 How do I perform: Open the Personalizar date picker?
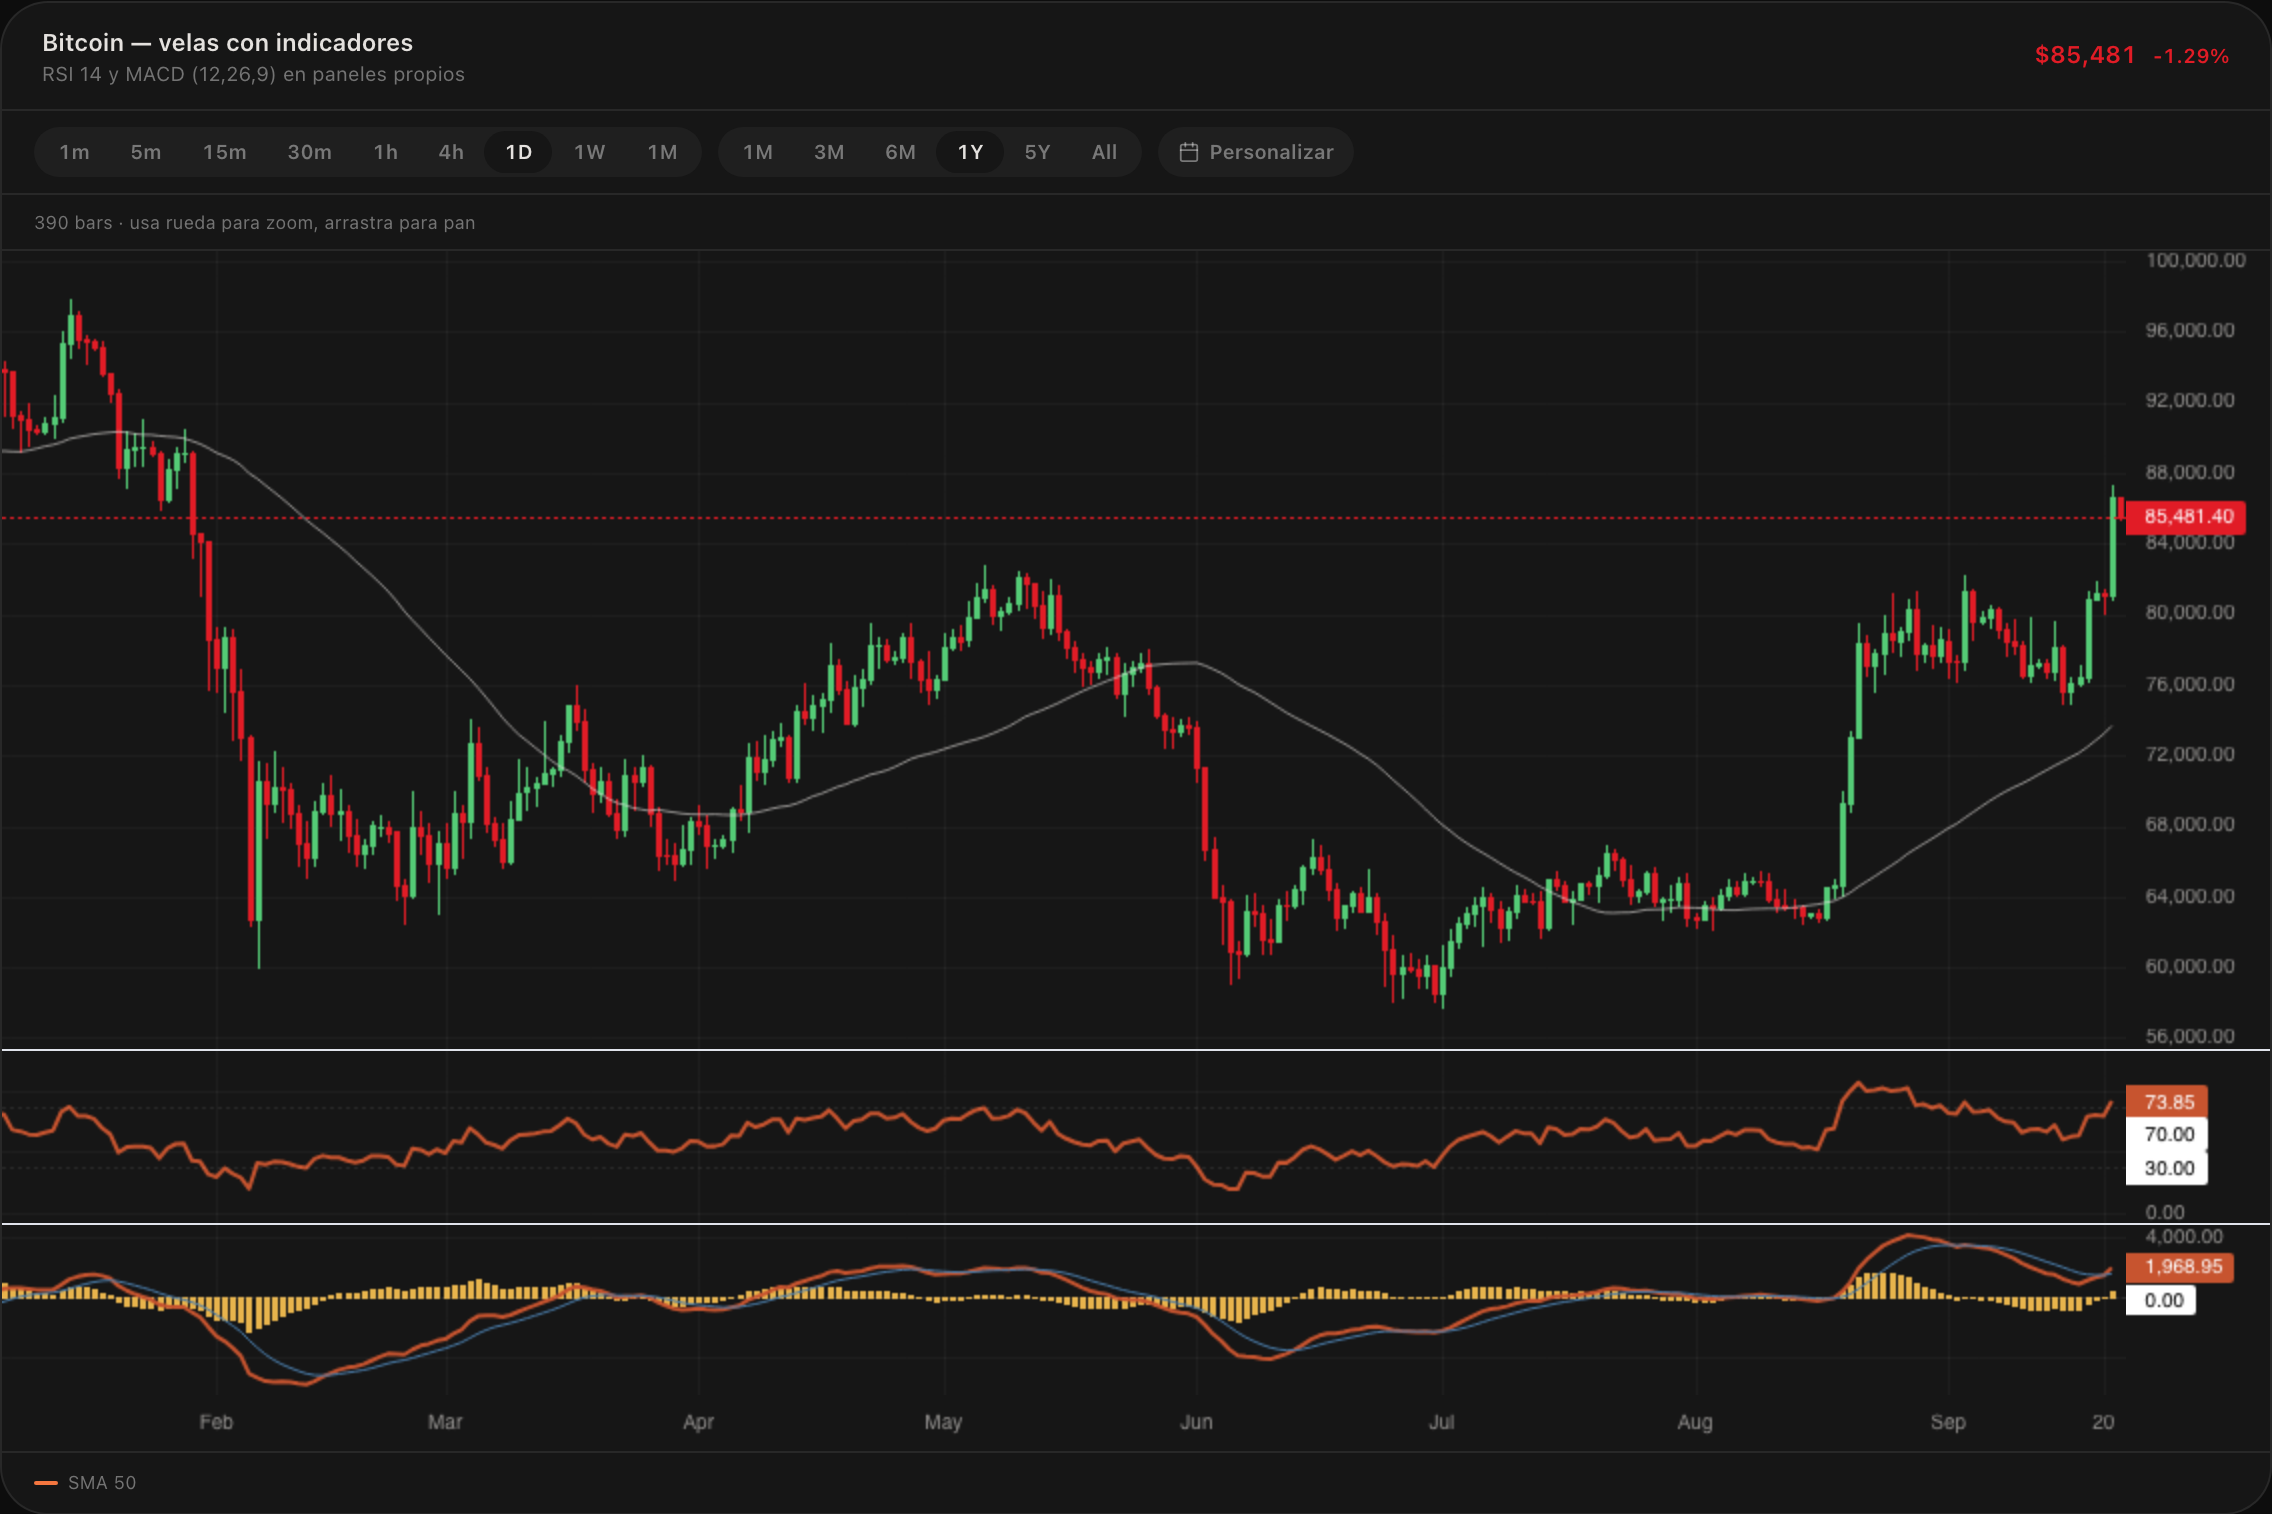pos(1256,152)
